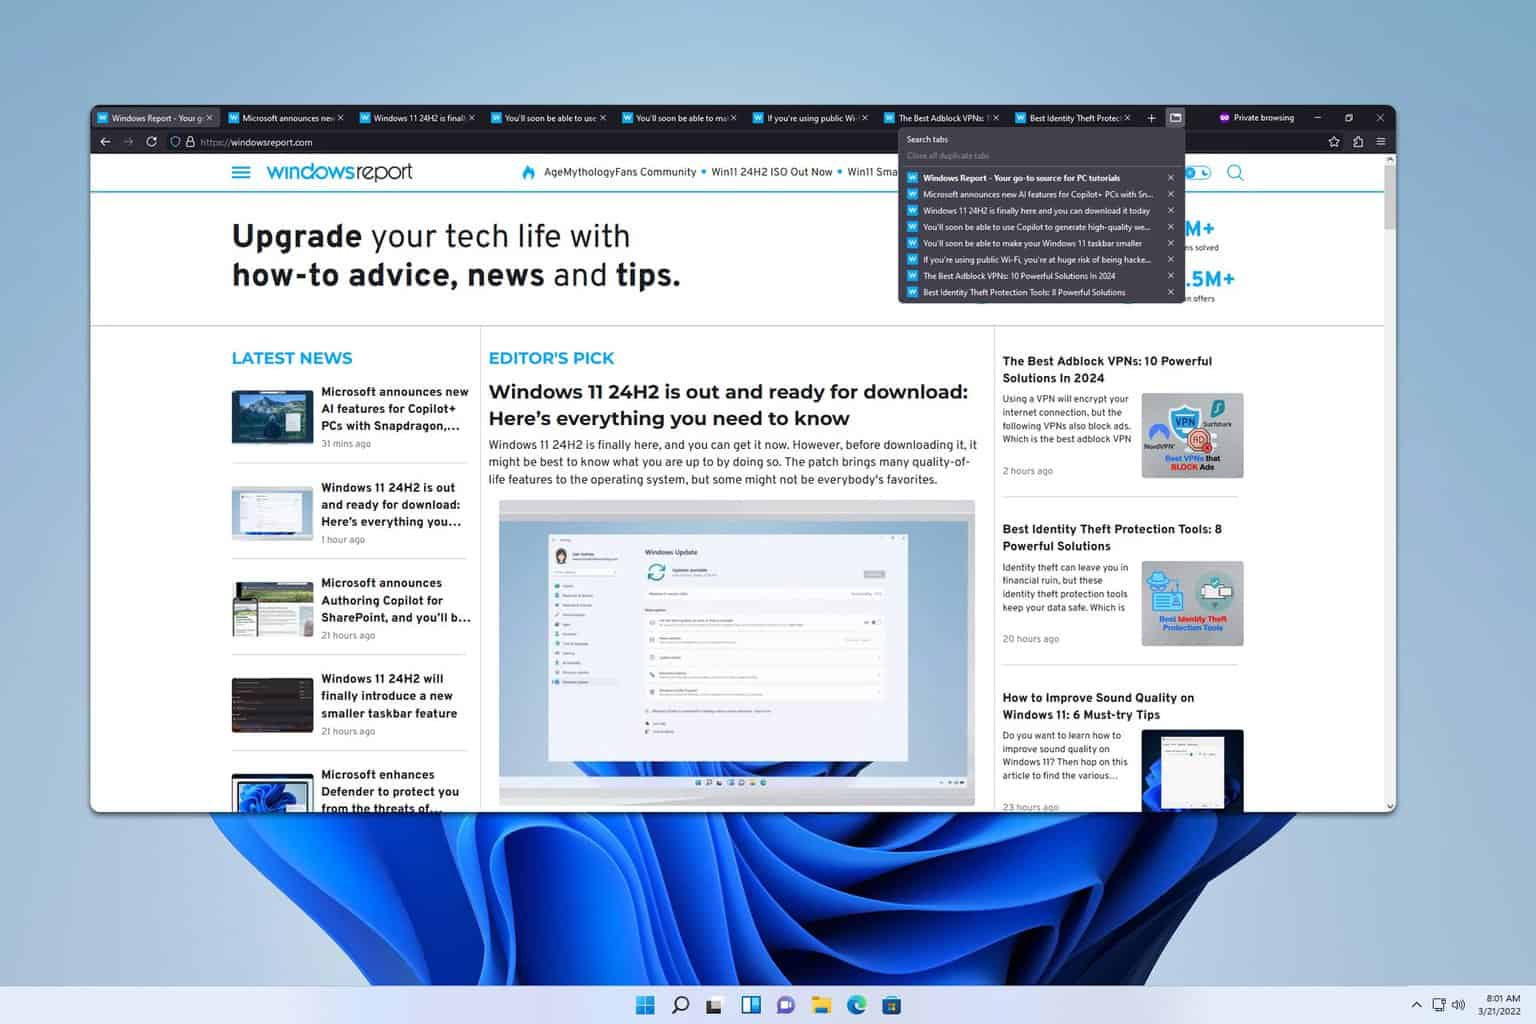The height and width of the screenshot is (1024, 1536).
Task: Click the taskbar clock showing 8:01 AM
Action: pos(1499,1005)
